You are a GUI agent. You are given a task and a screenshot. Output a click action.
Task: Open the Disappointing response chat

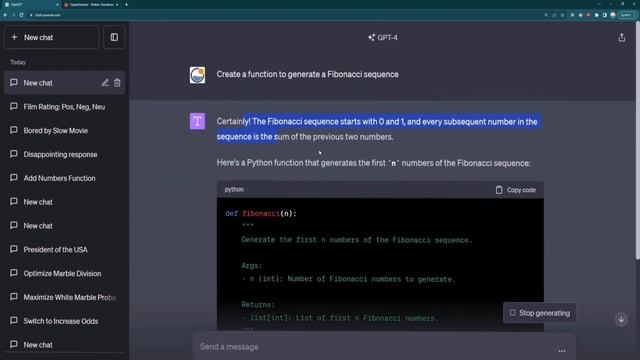[x=64, y=154]
